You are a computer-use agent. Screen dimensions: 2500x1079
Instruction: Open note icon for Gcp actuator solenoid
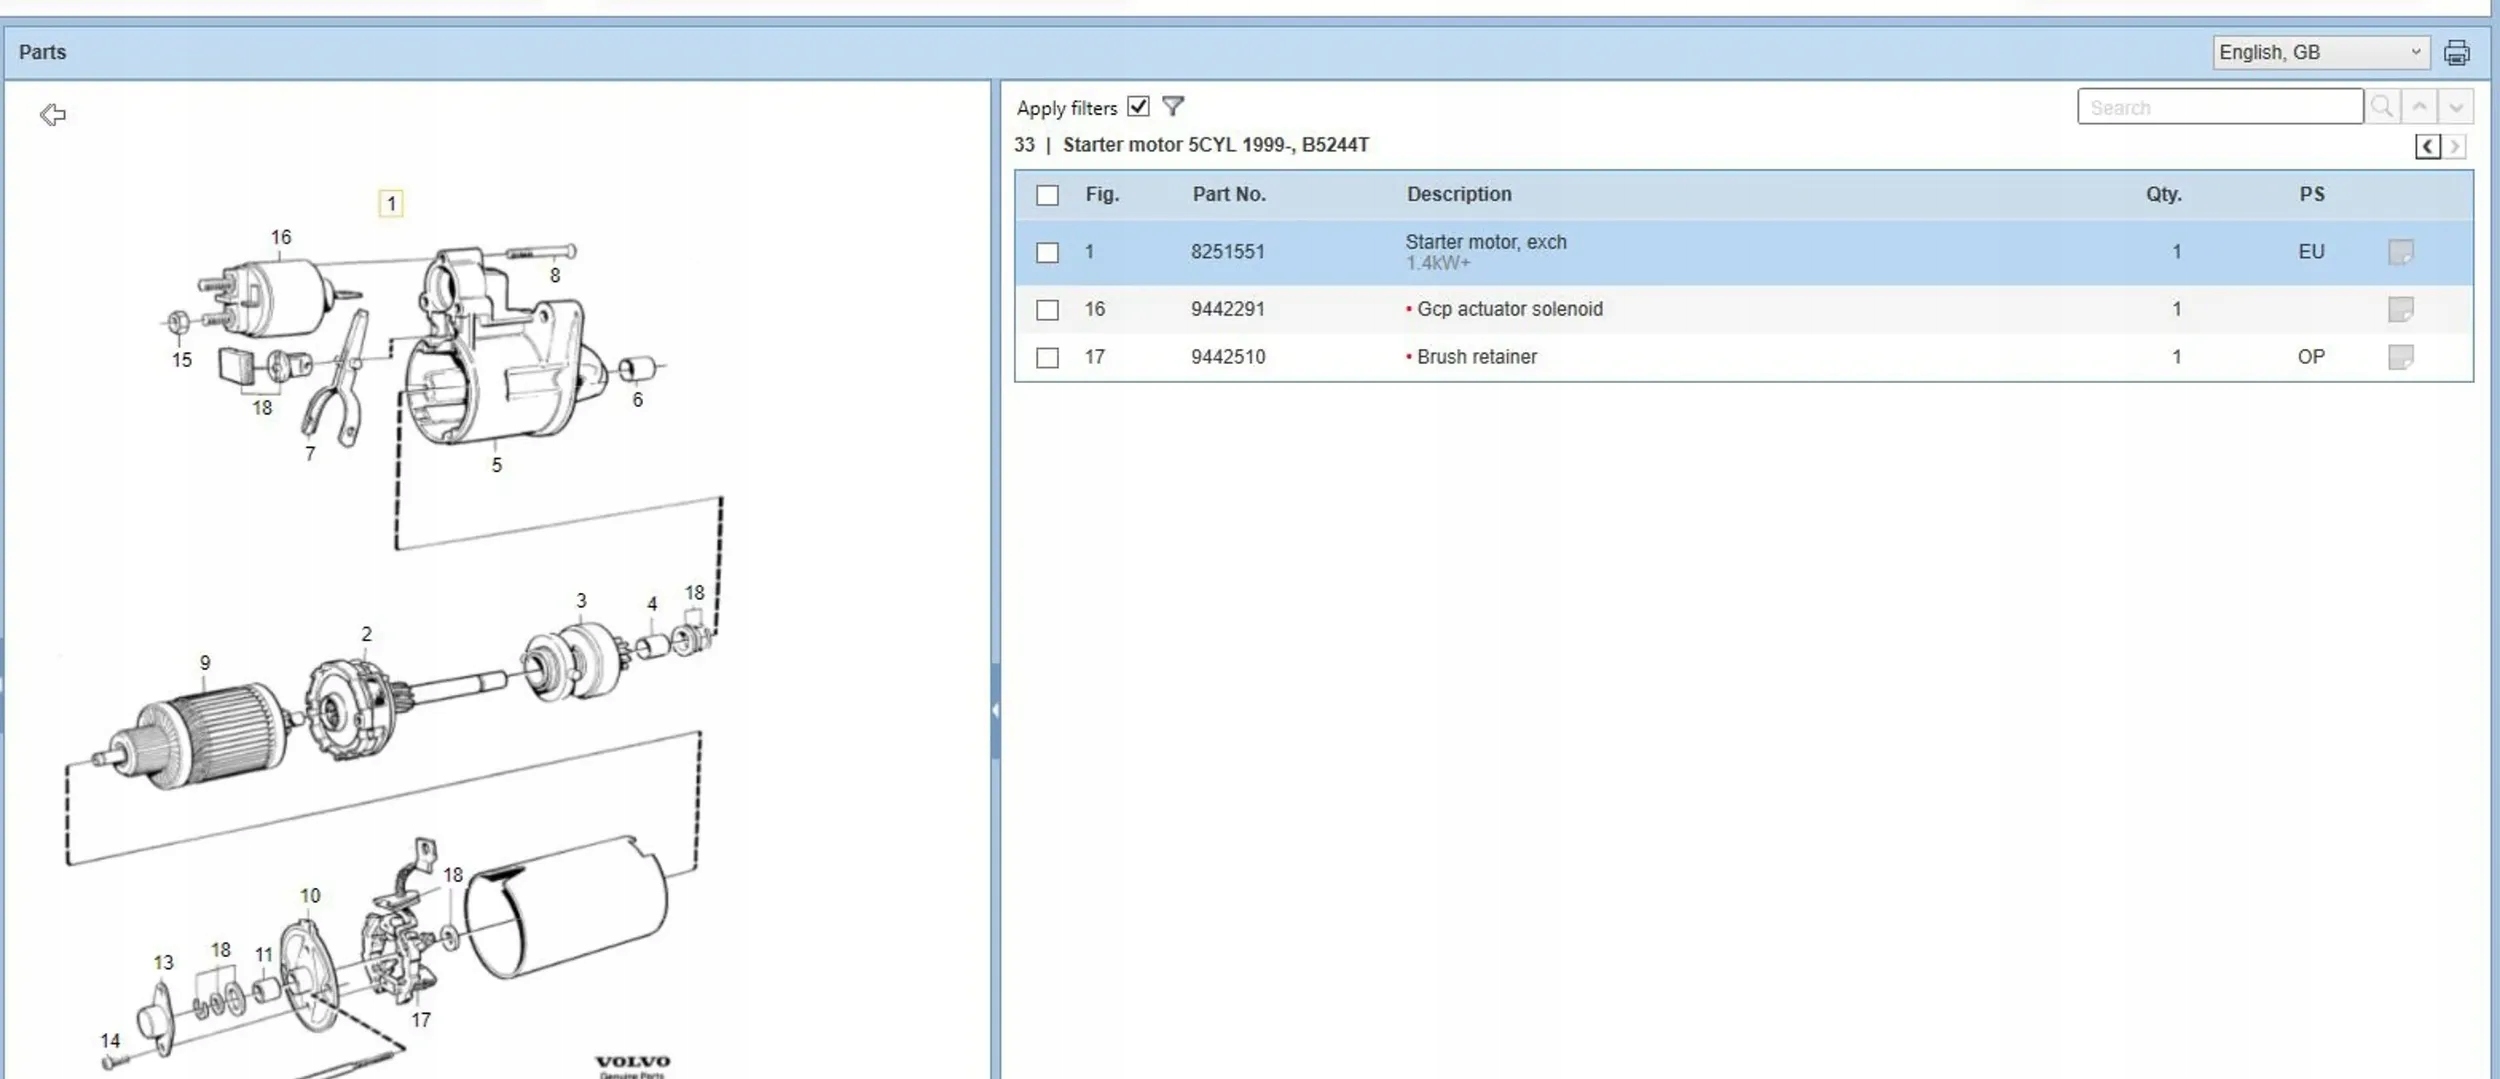coord(2400,309)
